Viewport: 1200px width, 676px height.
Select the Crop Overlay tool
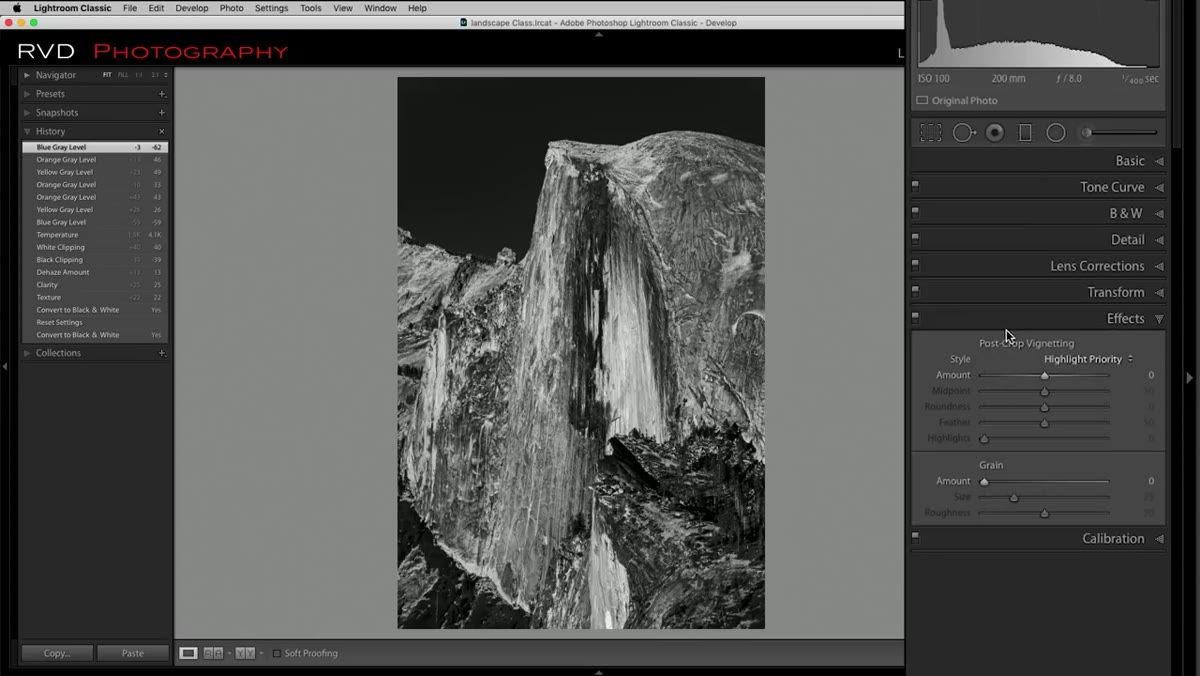[931, 132]
